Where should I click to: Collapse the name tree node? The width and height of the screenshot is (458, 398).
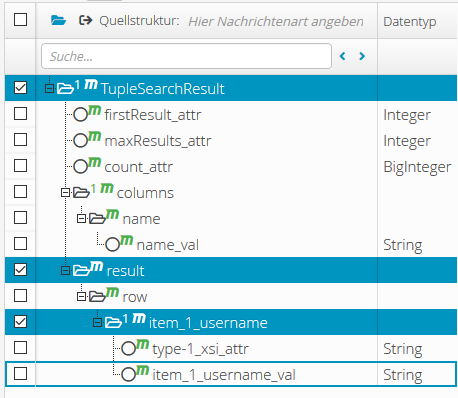81,219
